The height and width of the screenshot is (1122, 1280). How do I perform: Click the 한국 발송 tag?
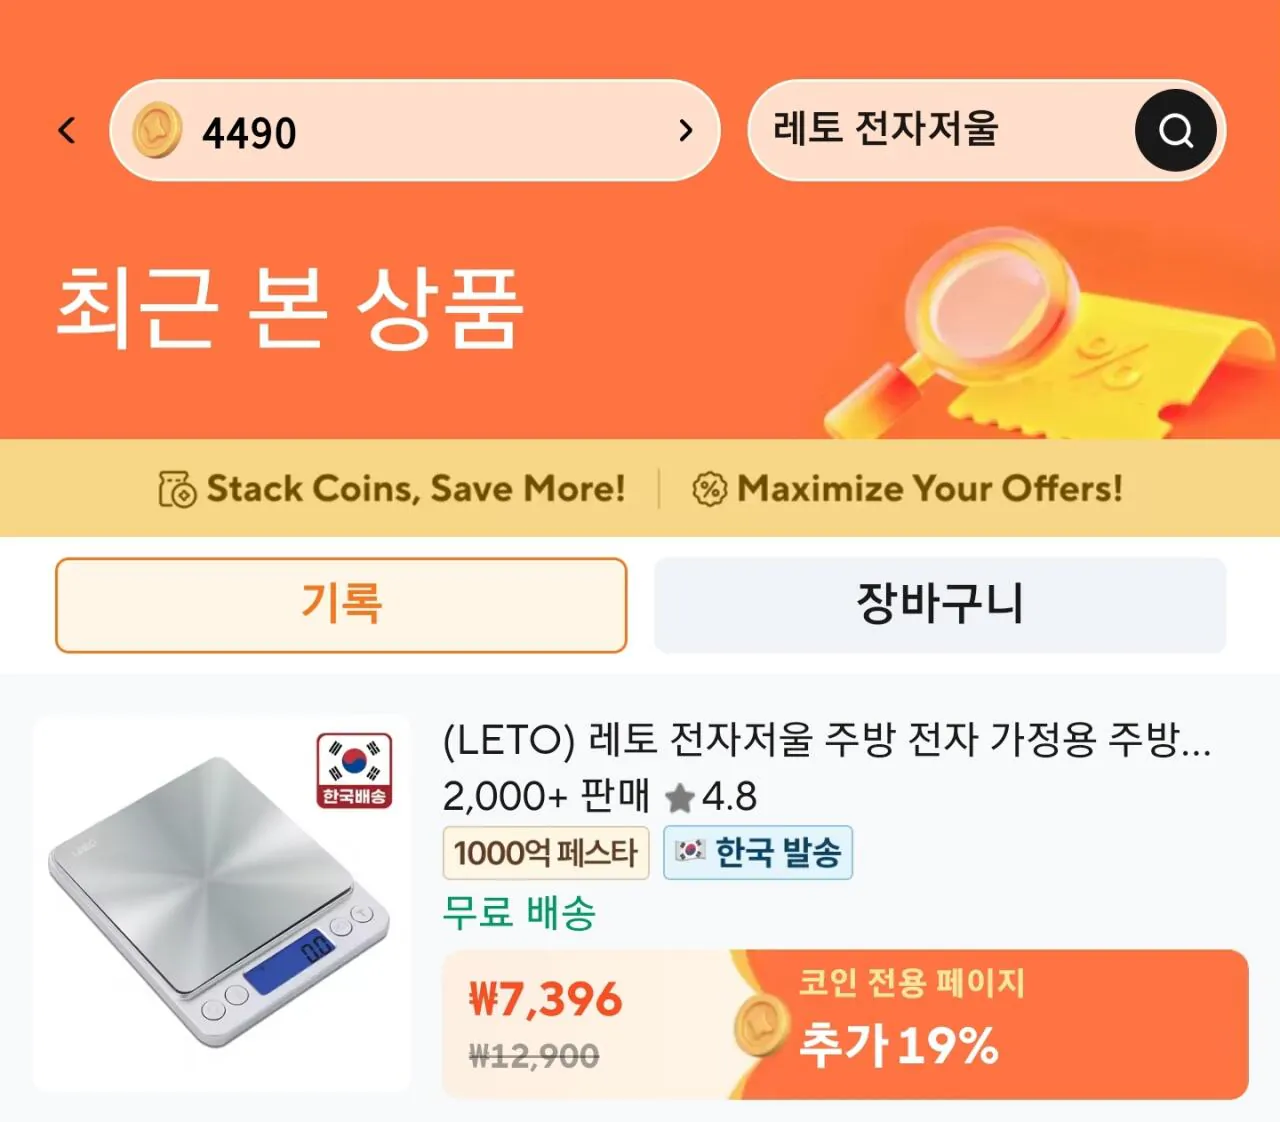pyautogui.click(x=758, y=853)
